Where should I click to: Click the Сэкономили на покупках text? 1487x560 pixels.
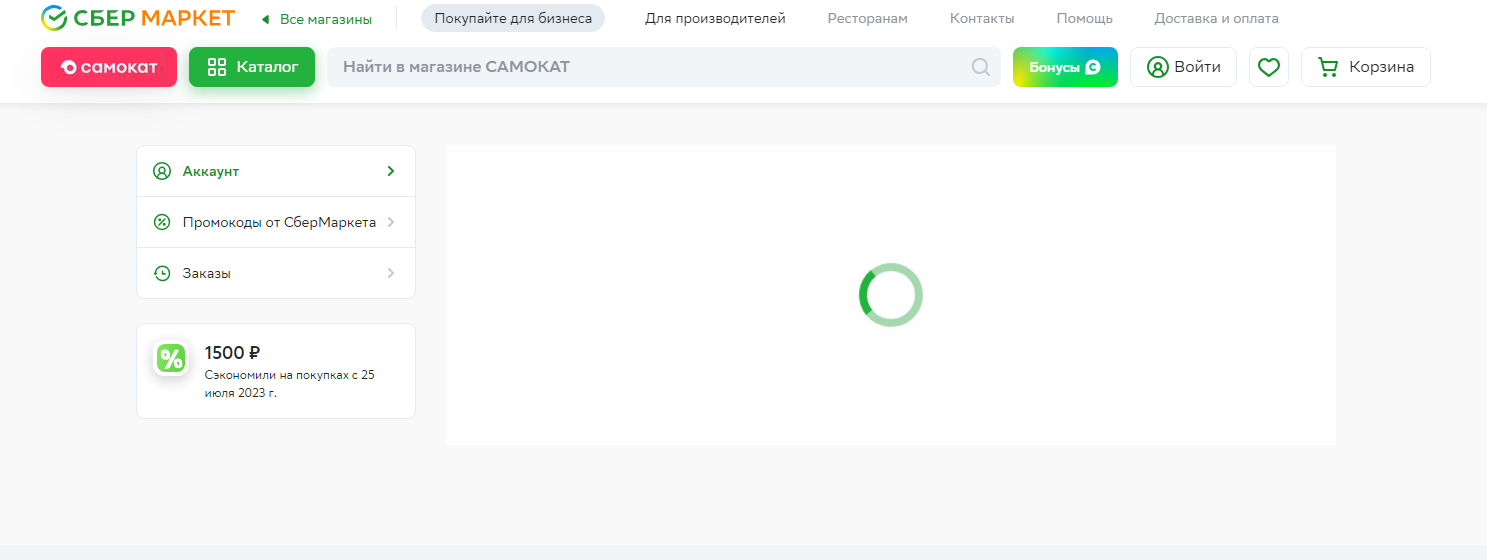tap(289, 384)
